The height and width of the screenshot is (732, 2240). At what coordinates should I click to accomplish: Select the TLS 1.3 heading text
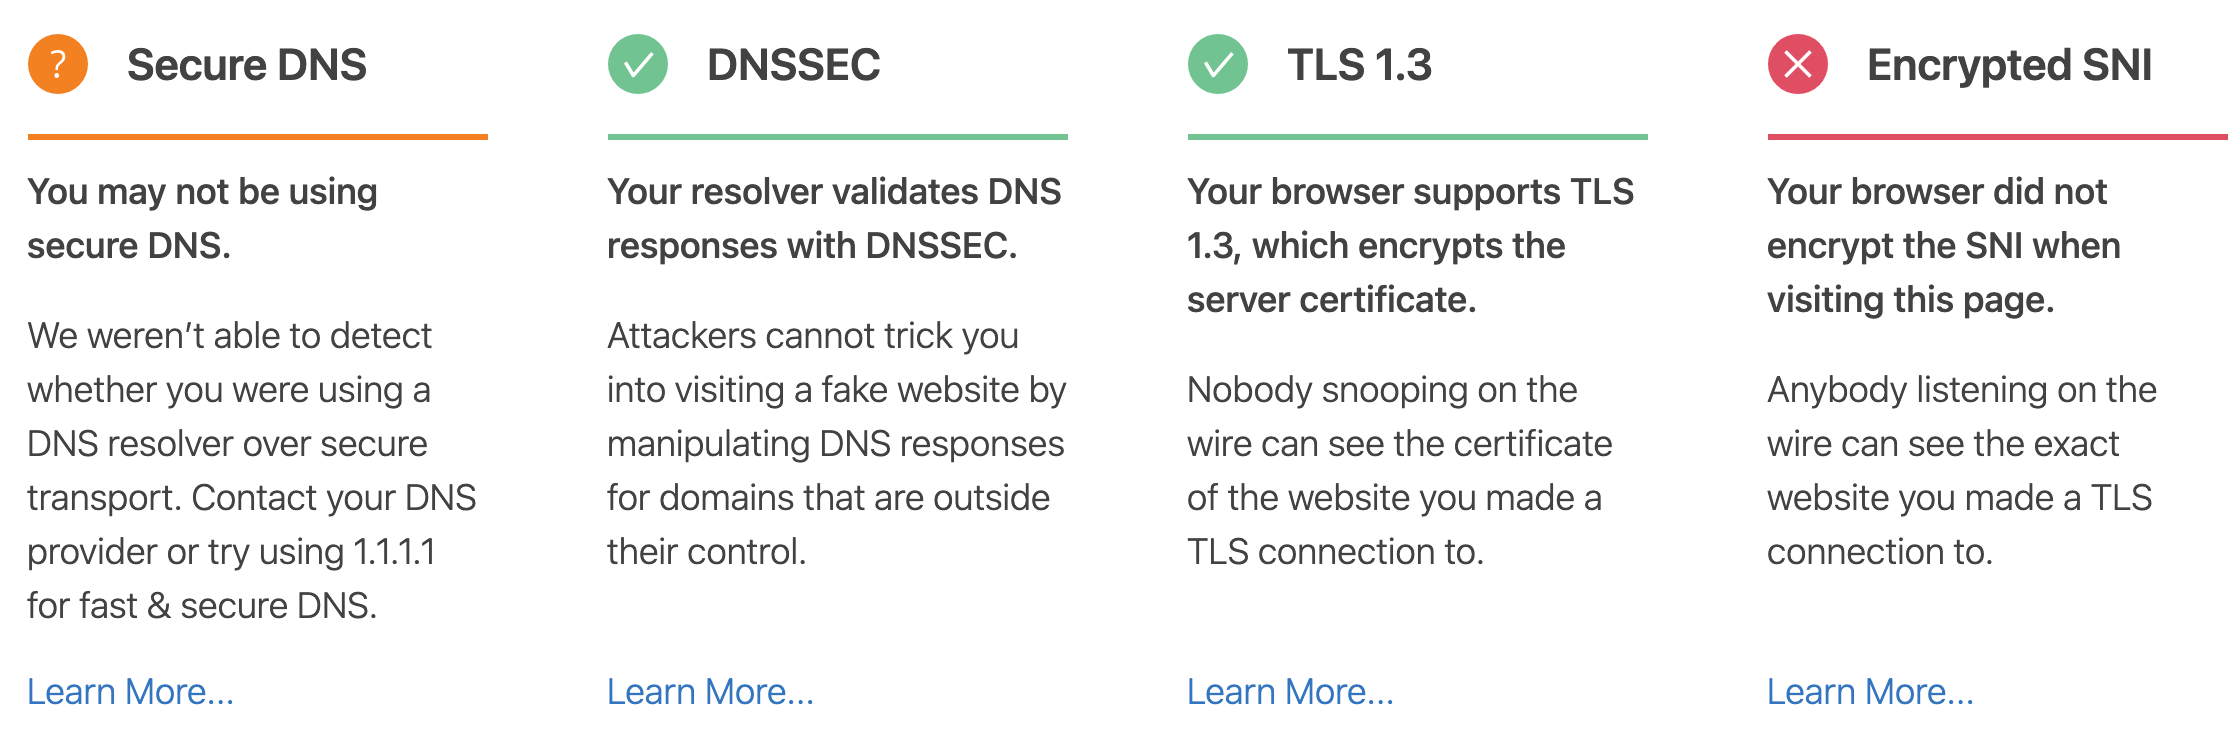pos(1360,65)
